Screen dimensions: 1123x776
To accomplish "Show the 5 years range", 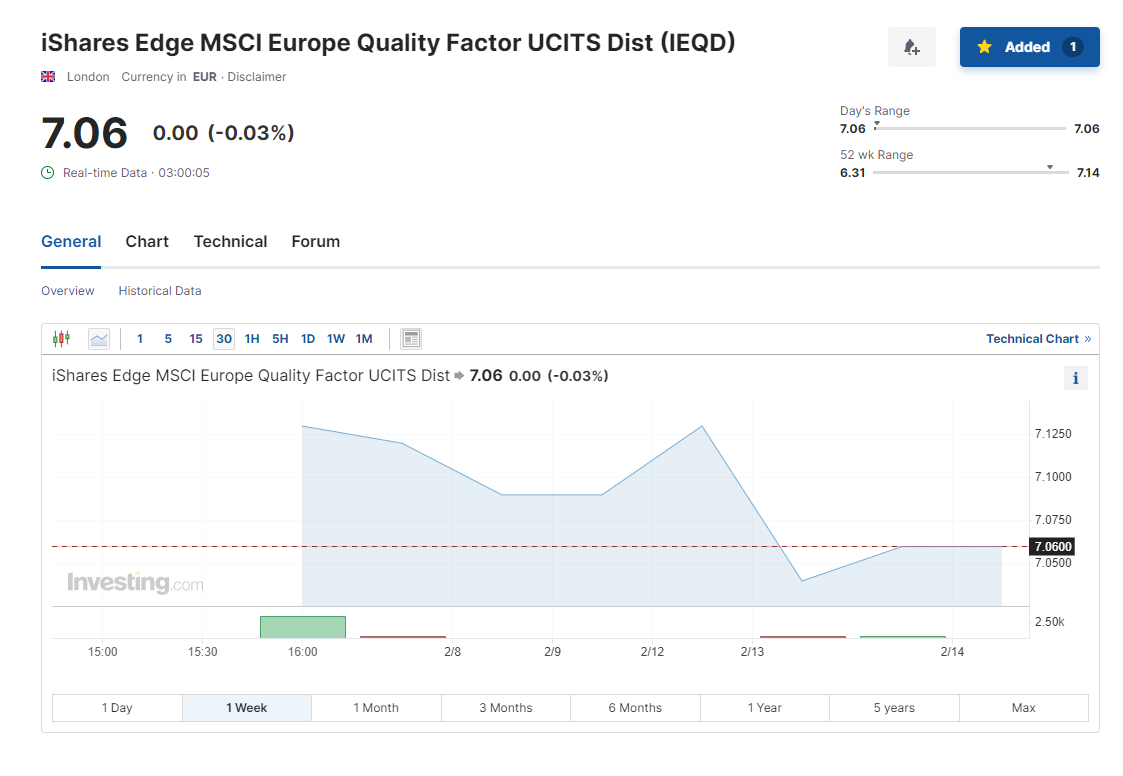I will tap(894, 708).
